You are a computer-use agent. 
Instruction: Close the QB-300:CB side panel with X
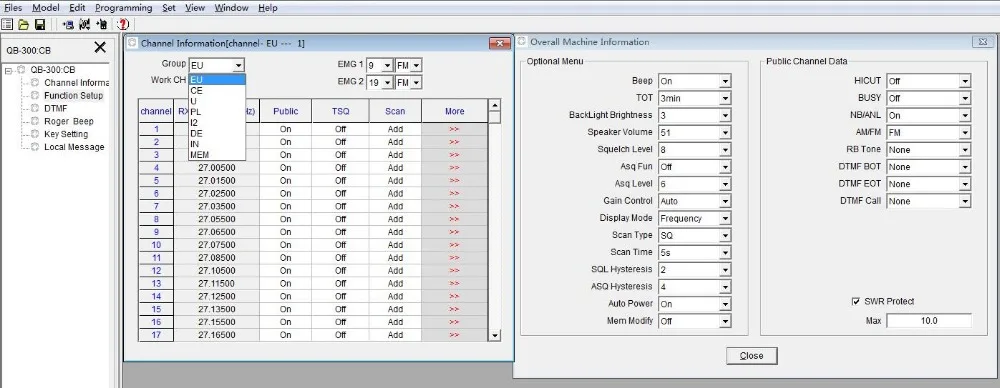(x=100, y=47)
